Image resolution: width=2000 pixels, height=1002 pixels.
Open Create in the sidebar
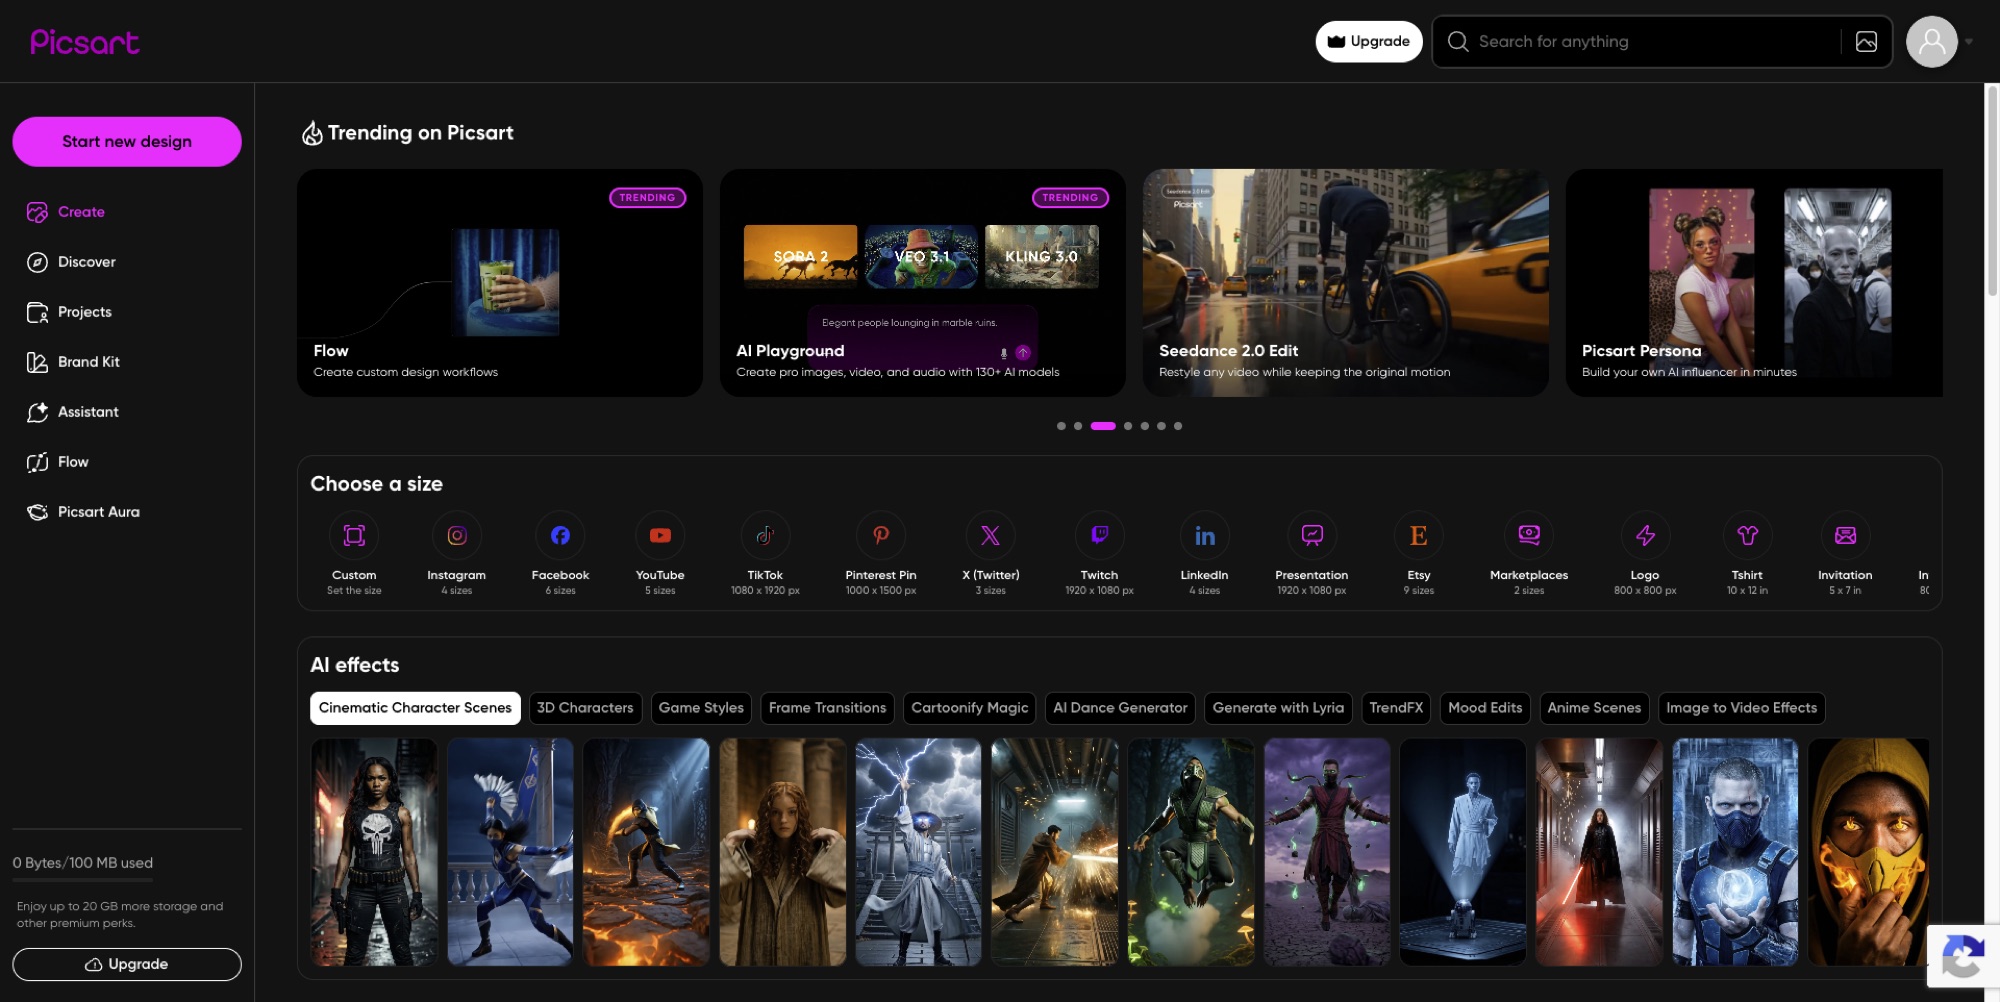click(x=65, y=212)
